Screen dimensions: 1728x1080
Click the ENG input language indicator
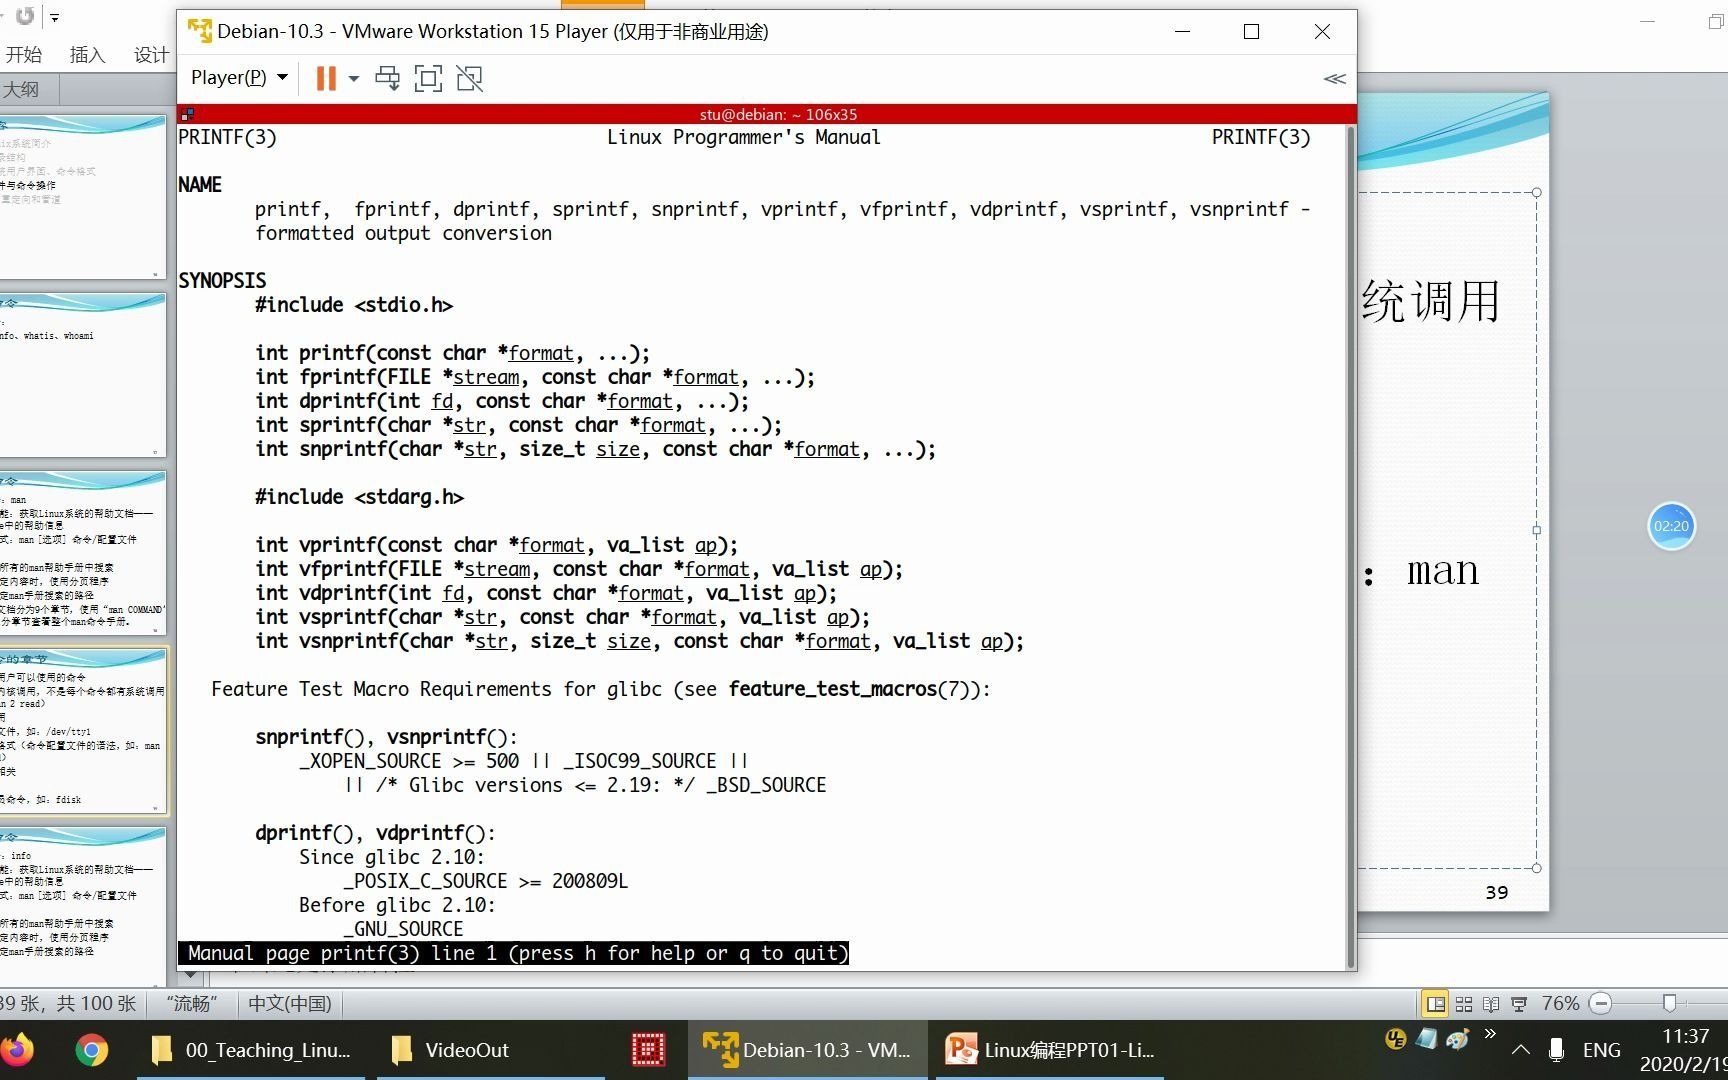(1602, 1050)
